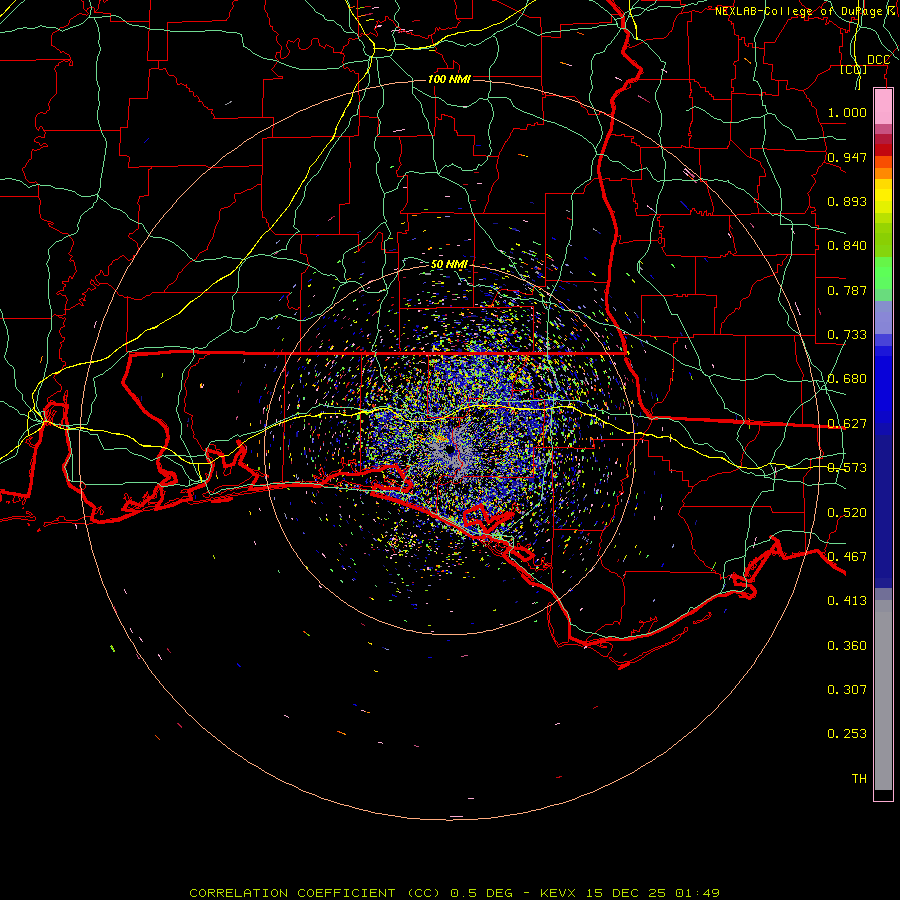Image resolution: width=900 pixels, height=900 pixels.
Task: Click the 01:49 timestamp in the caption
Action: (x=697, y=893)
